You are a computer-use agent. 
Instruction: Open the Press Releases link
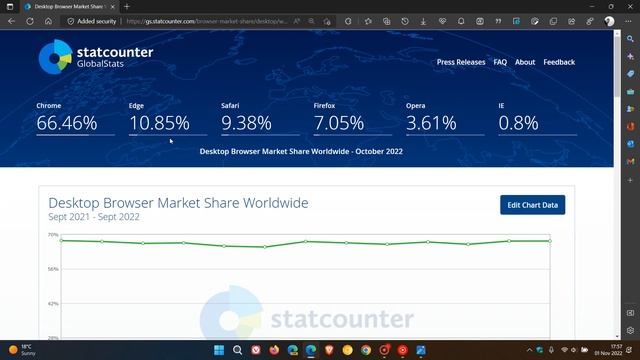461,62
